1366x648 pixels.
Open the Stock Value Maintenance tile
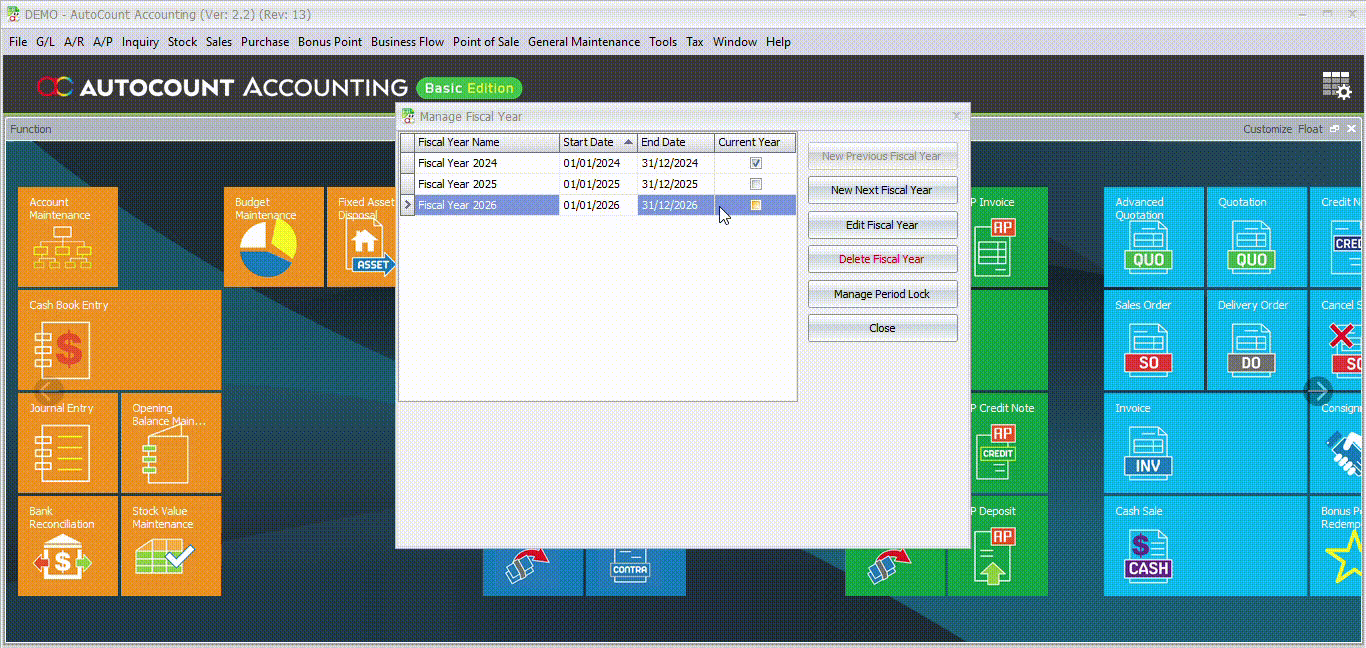coord(170,546)
